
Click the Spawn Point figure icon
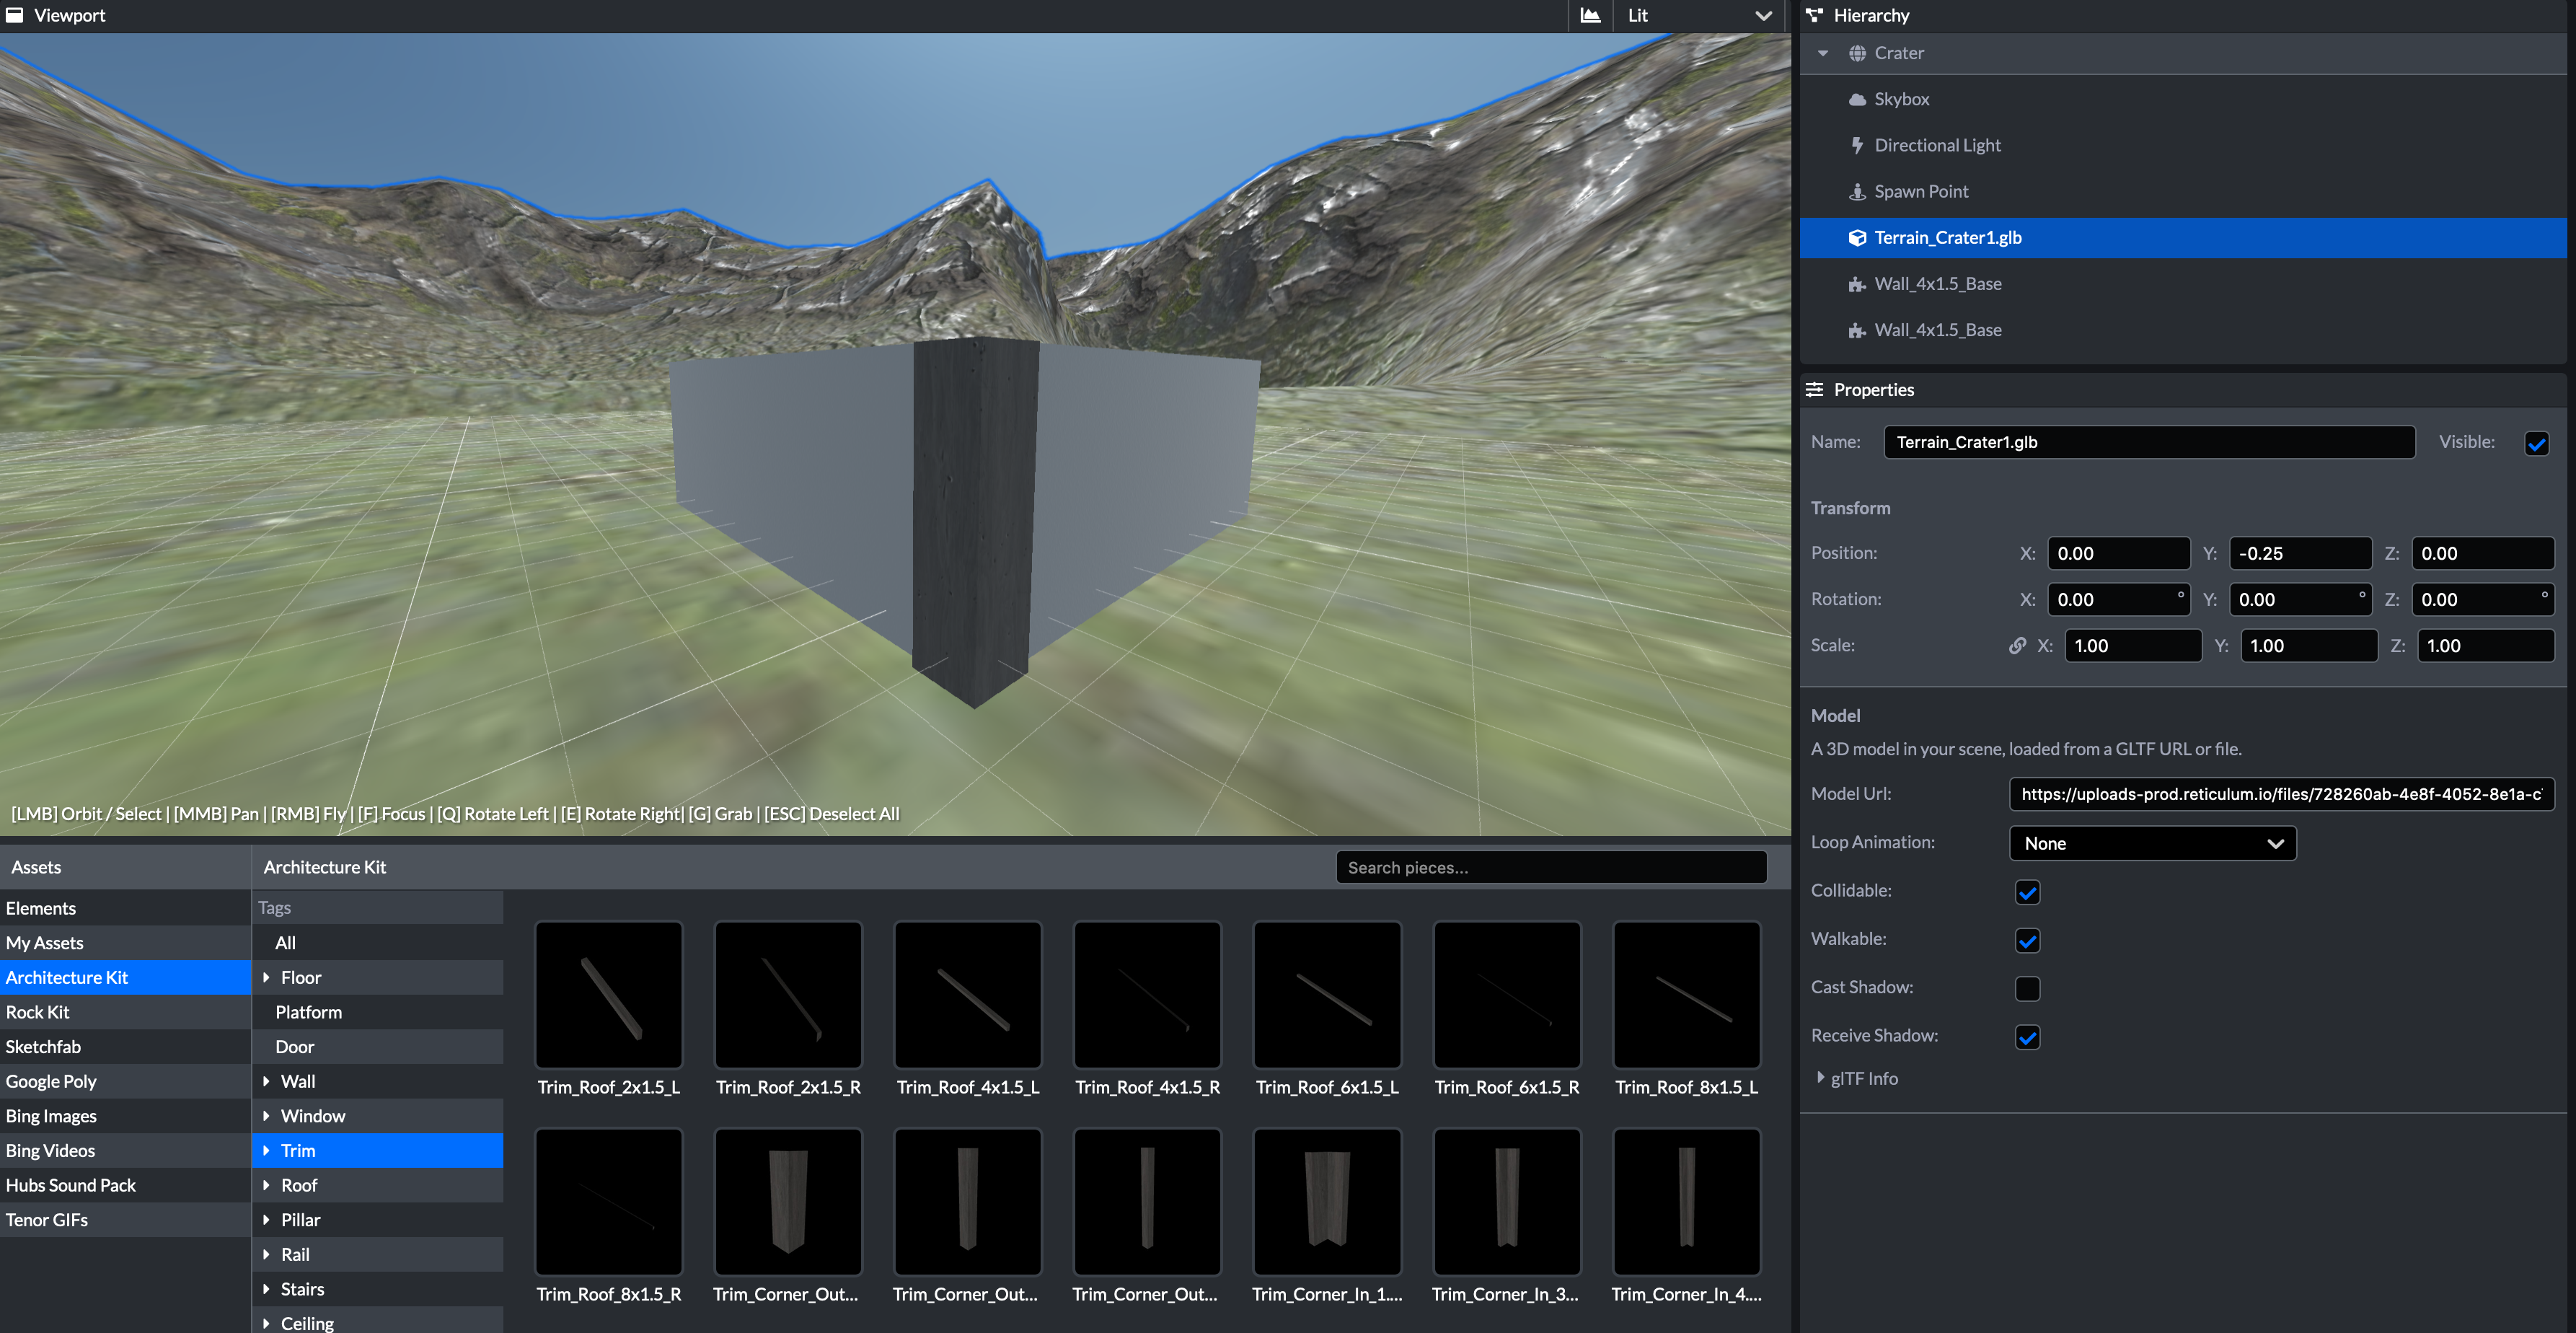click(x=1857, y=191)
